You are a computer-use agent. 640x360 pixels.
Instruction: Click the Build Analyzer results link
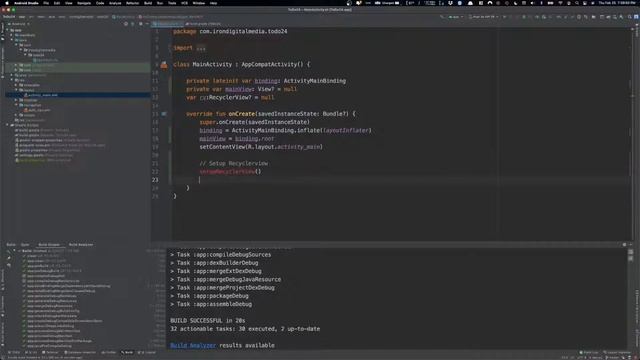point(193,345)
